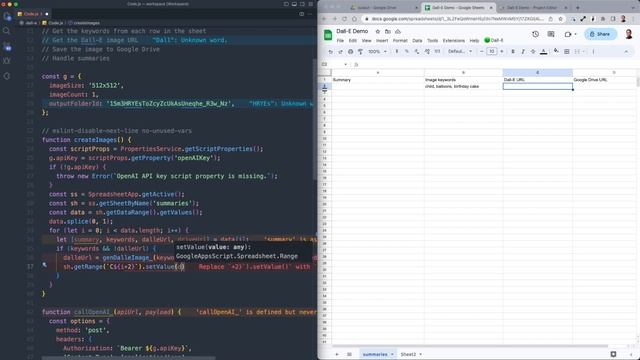640x360 pixels.
Task: Collapse the Sheets header with chevron
Action: click(x=626, y=52)
